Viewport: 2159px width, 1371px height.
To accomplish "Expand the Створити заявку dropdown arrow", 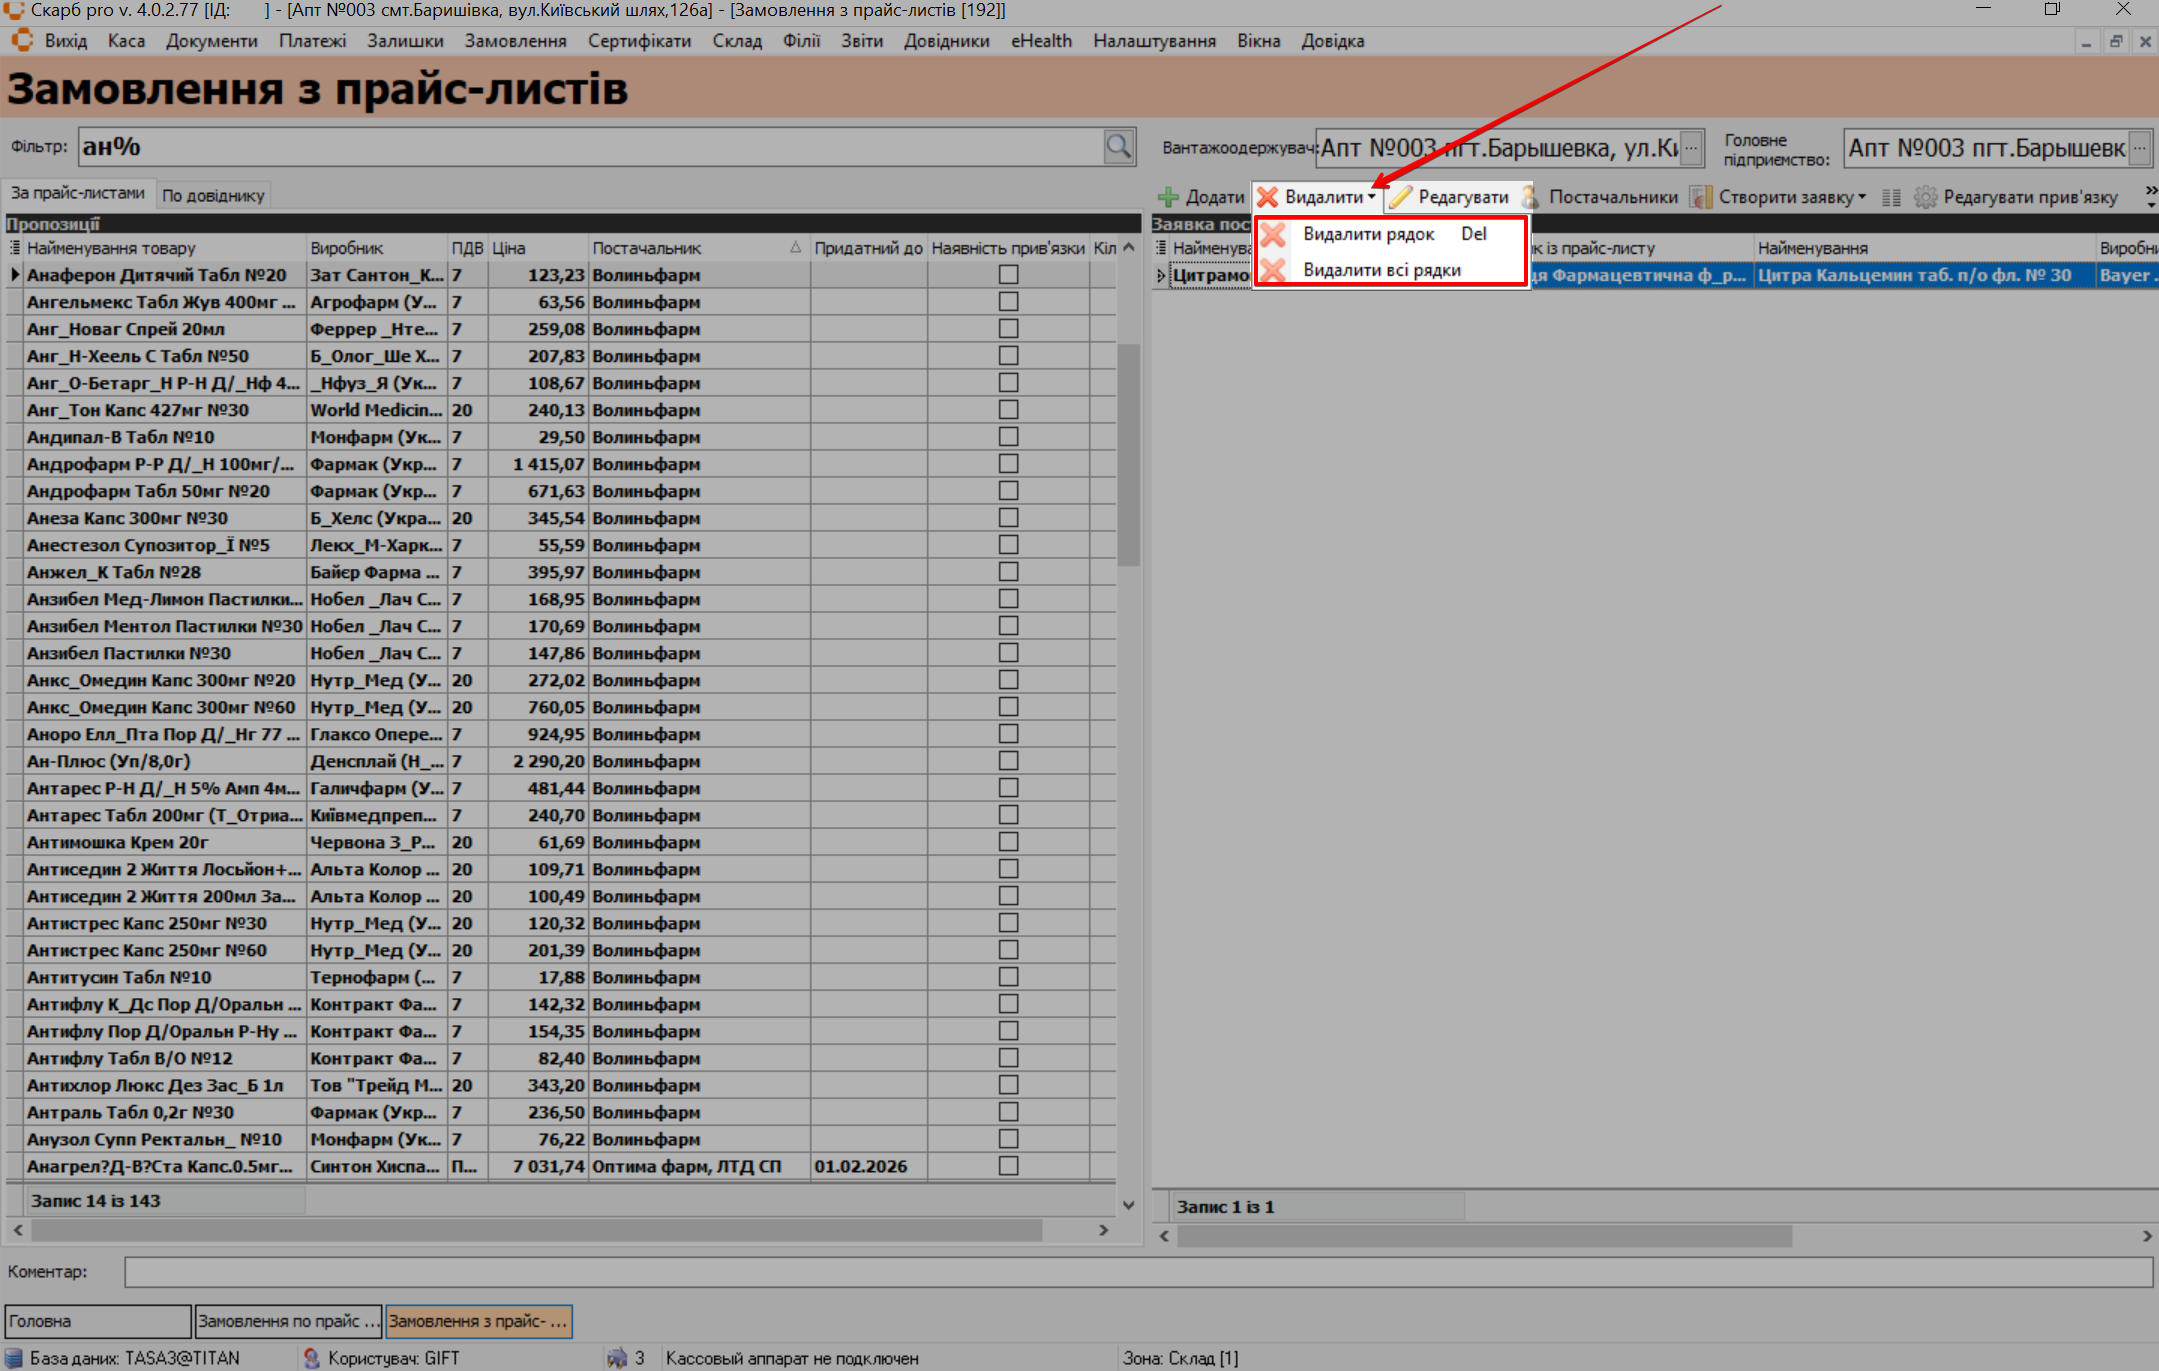I will tap(1862, 197).
